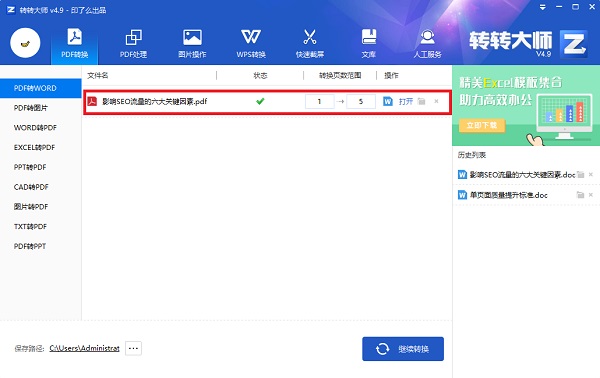Click the PDF file icon in the list row

point(92,101)
